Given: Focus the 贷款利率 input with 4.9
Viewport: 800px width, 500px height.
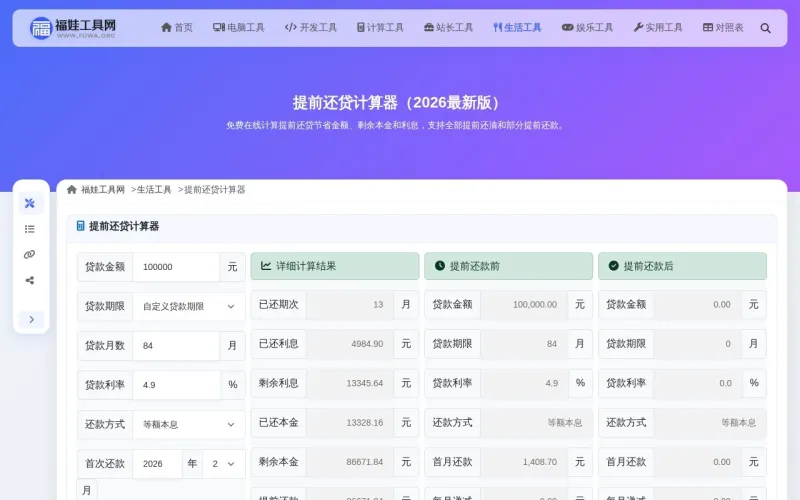Looking at the screenshot, I should pyautogui.click(x=177, y=385).
